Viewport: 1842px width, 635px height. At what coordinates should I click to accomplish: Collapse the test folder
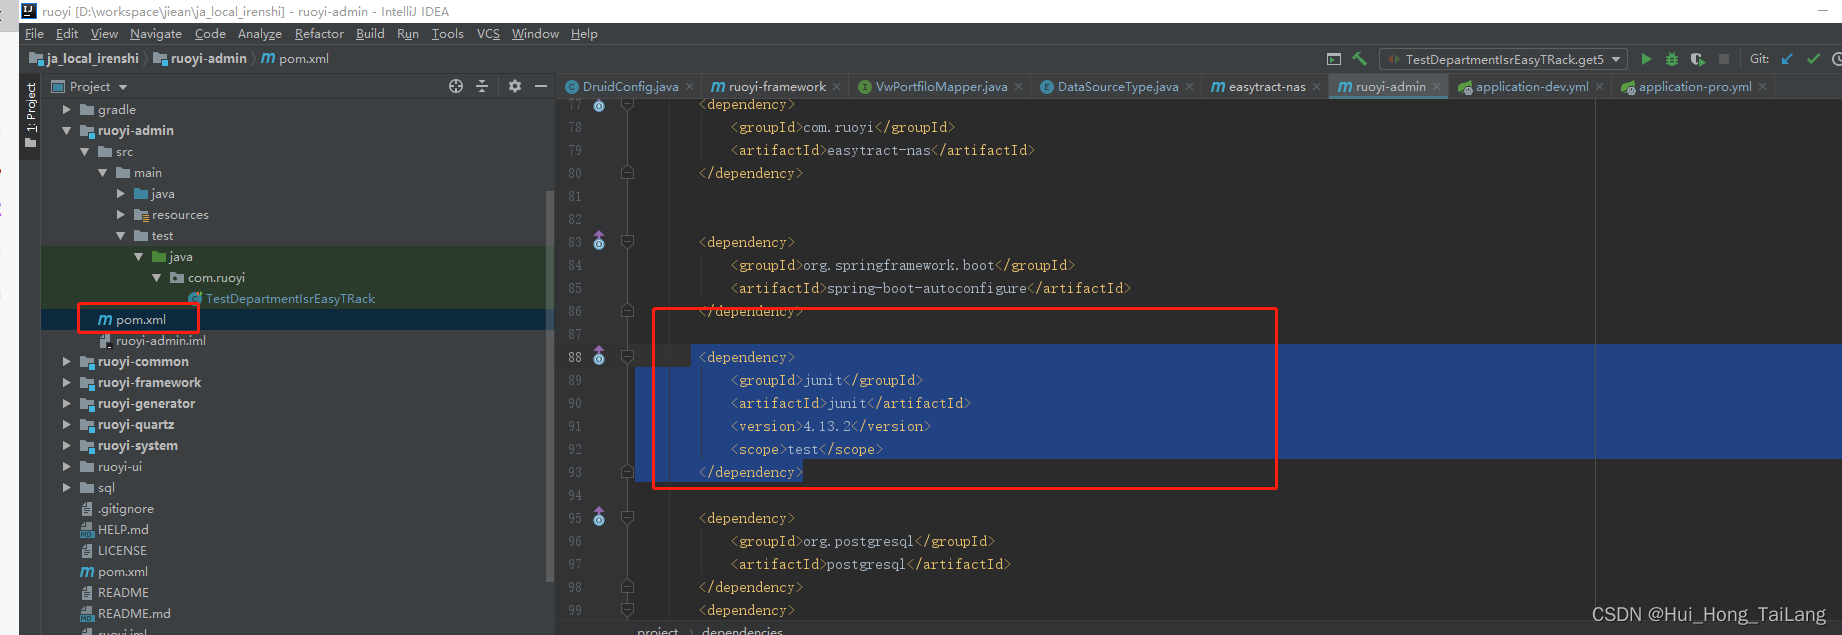click(x=121, y=235)
